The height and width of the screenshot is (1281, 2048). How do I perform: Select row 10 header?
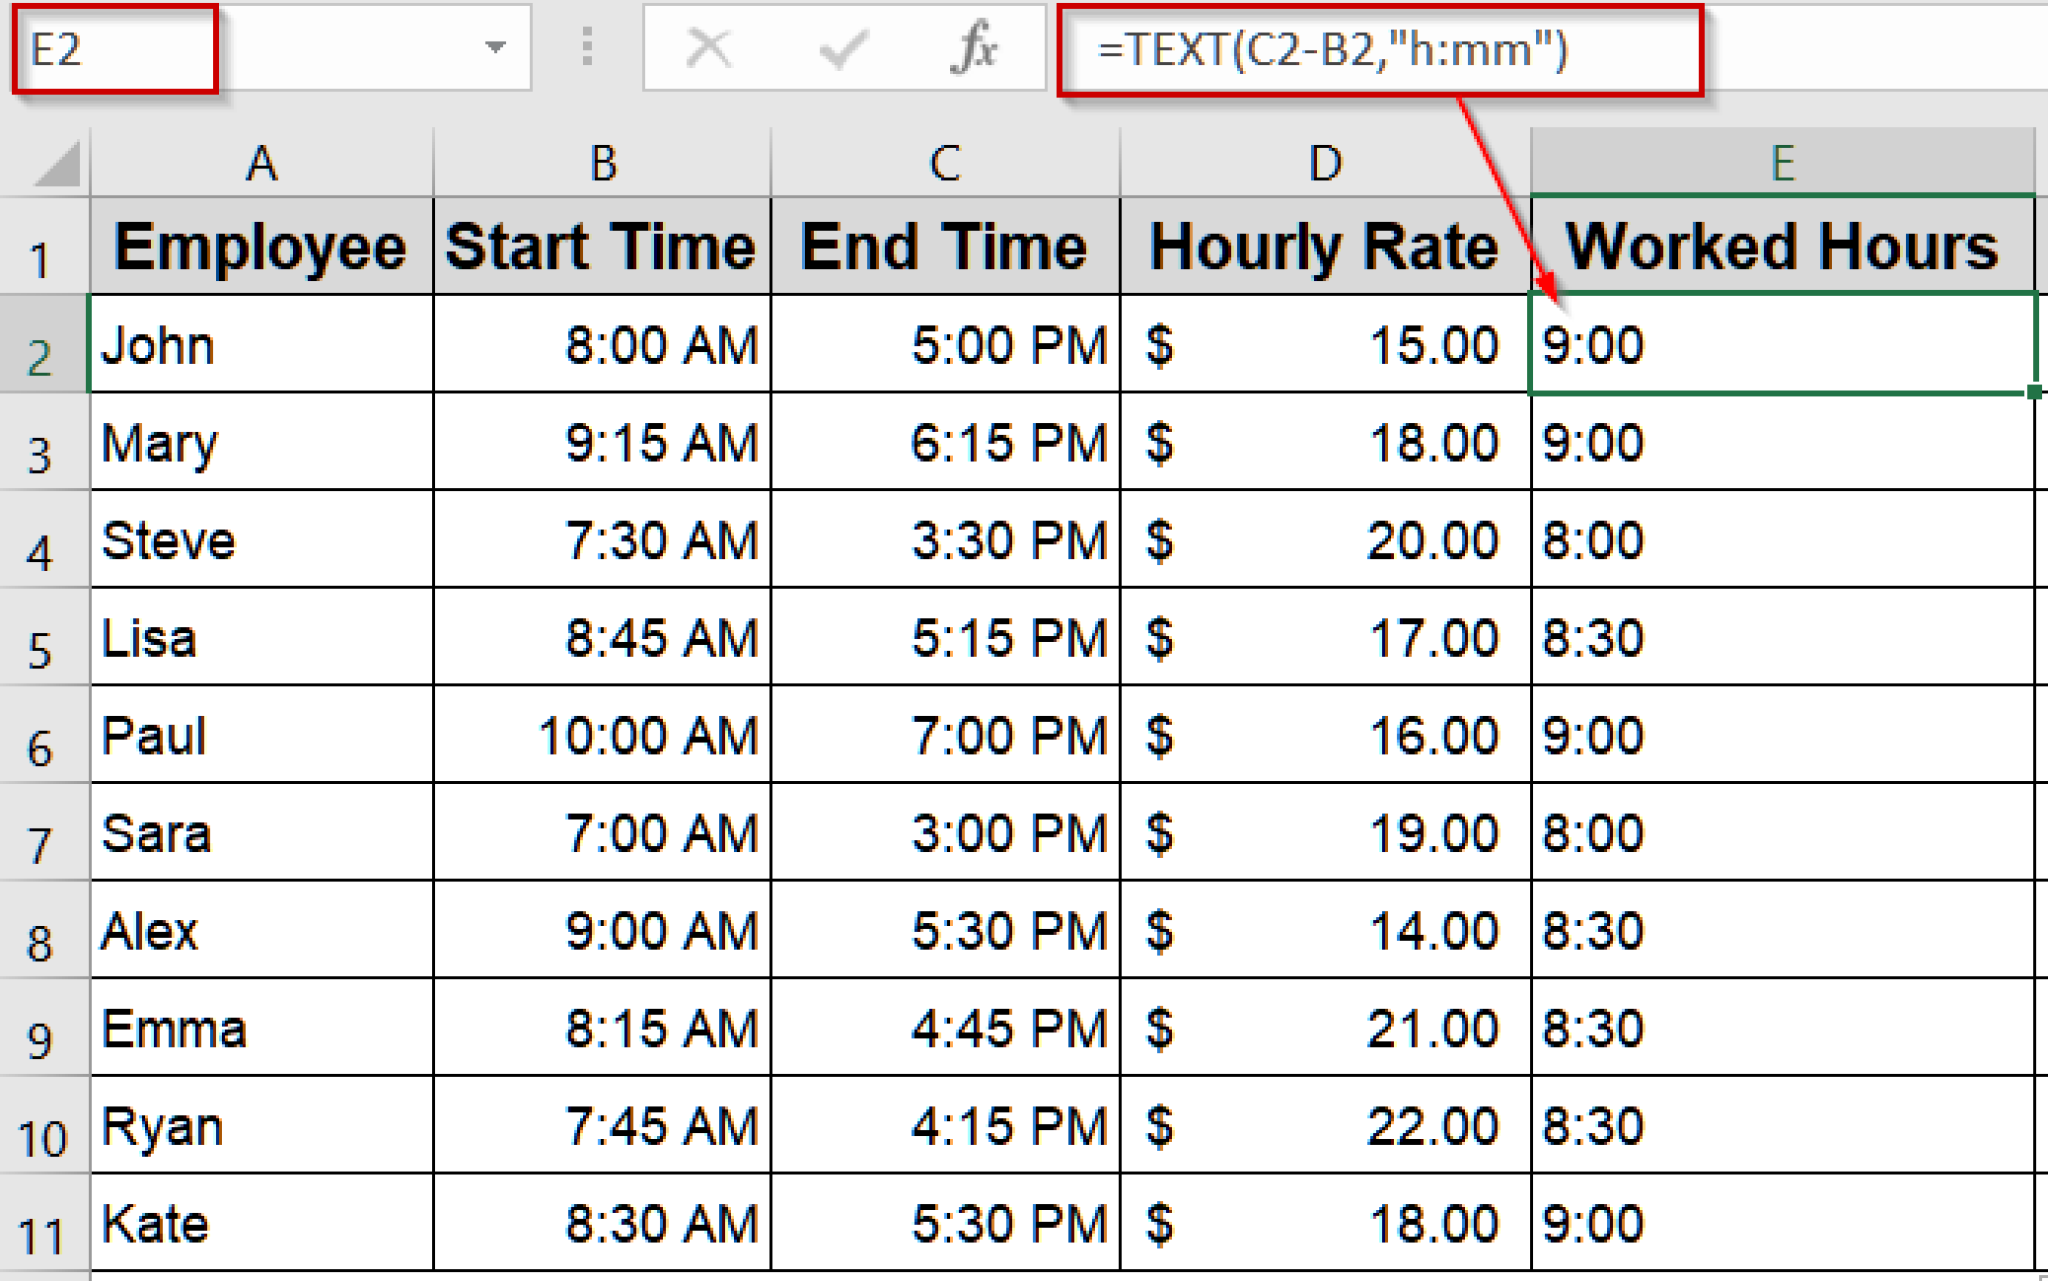pyautogui.click(x=44, y=1125)
